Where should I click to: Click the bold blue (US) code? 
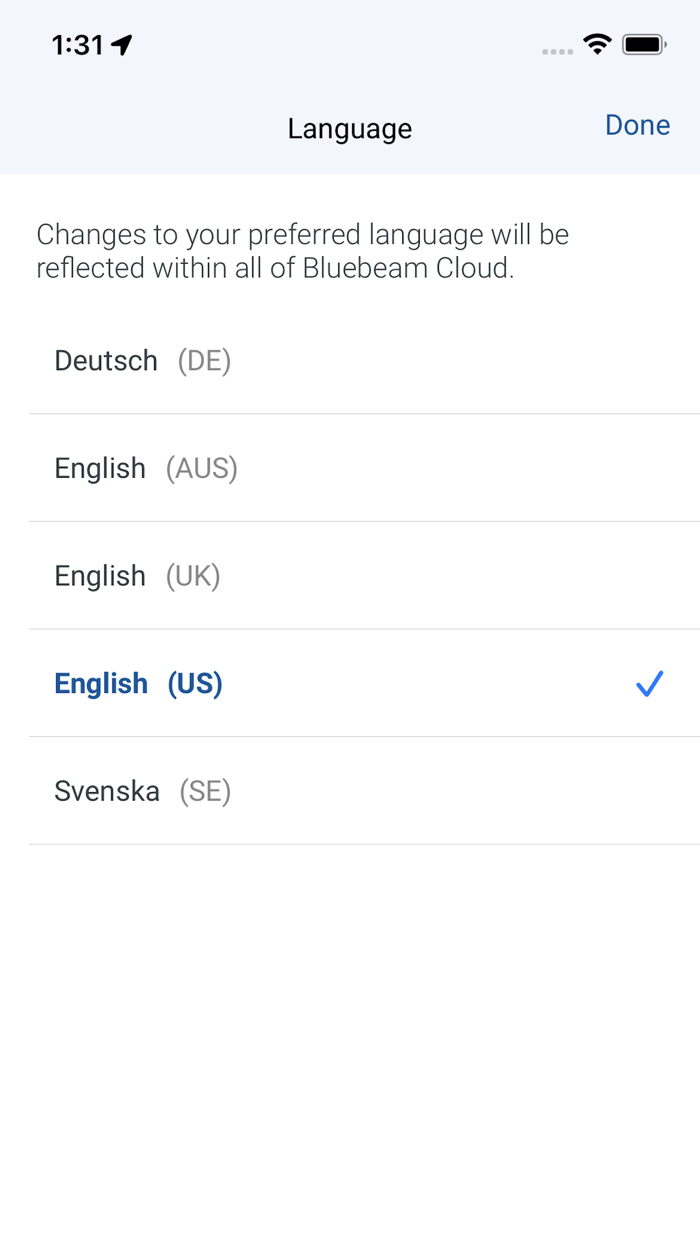[x=195, y=684]
